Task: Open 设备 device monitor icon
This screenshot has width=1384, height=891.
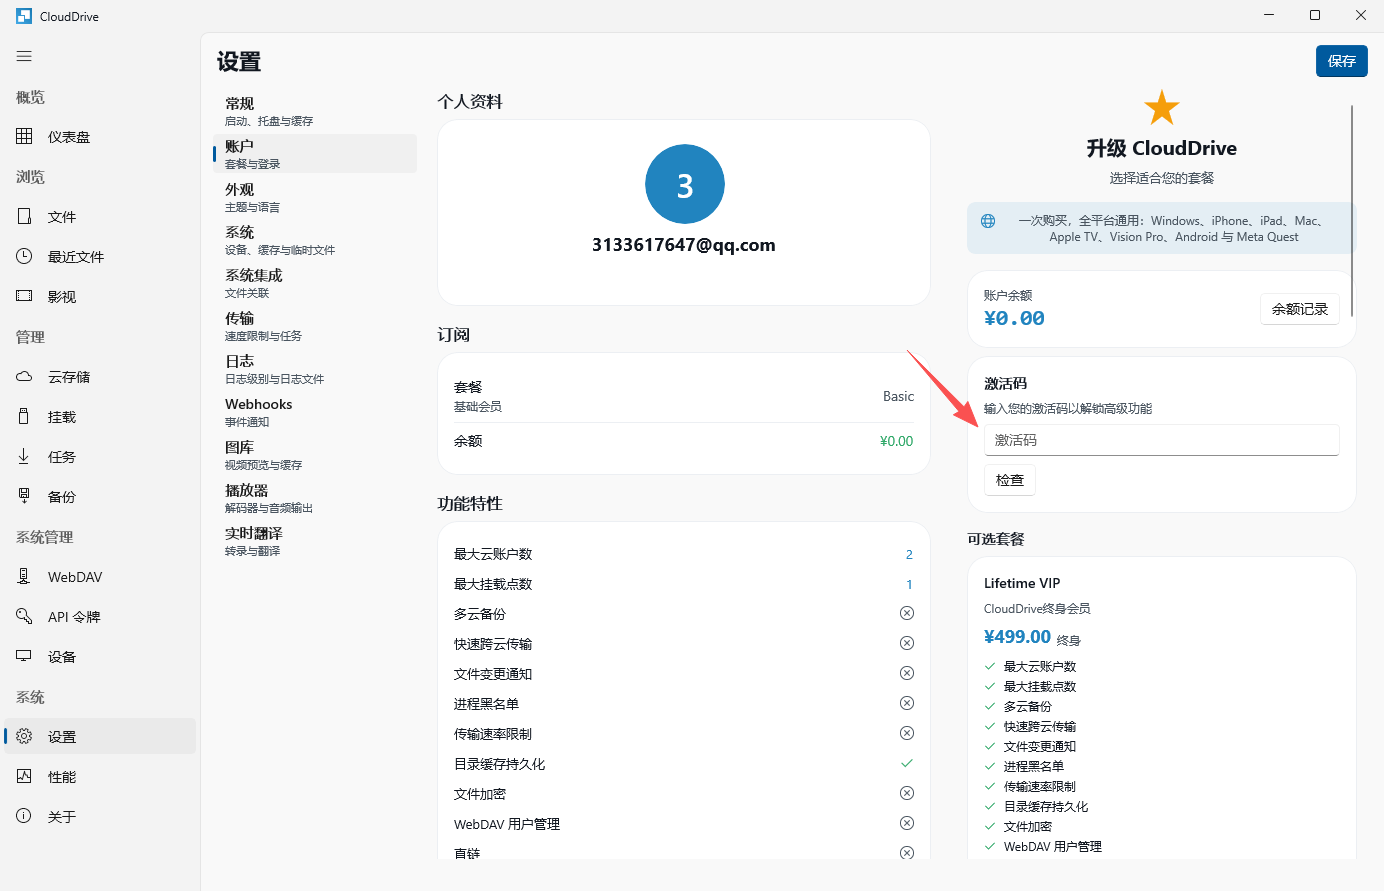Action: point(24,656)
